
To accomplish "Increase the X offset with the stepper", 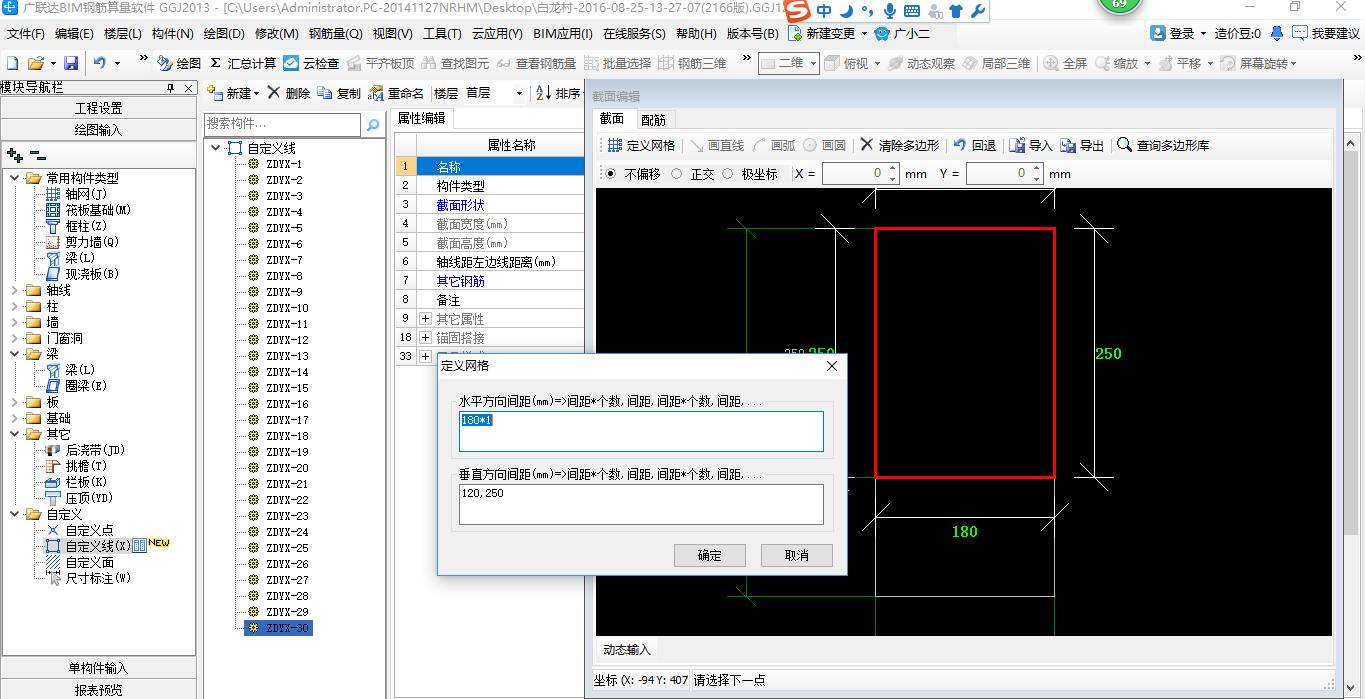I will (x=893, y=169).
